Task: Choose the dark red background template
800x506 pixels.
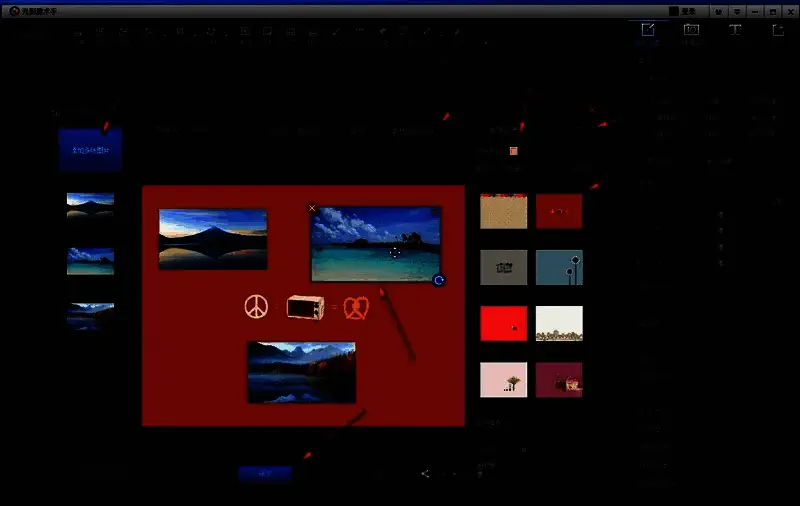Action: pos(559,211)
